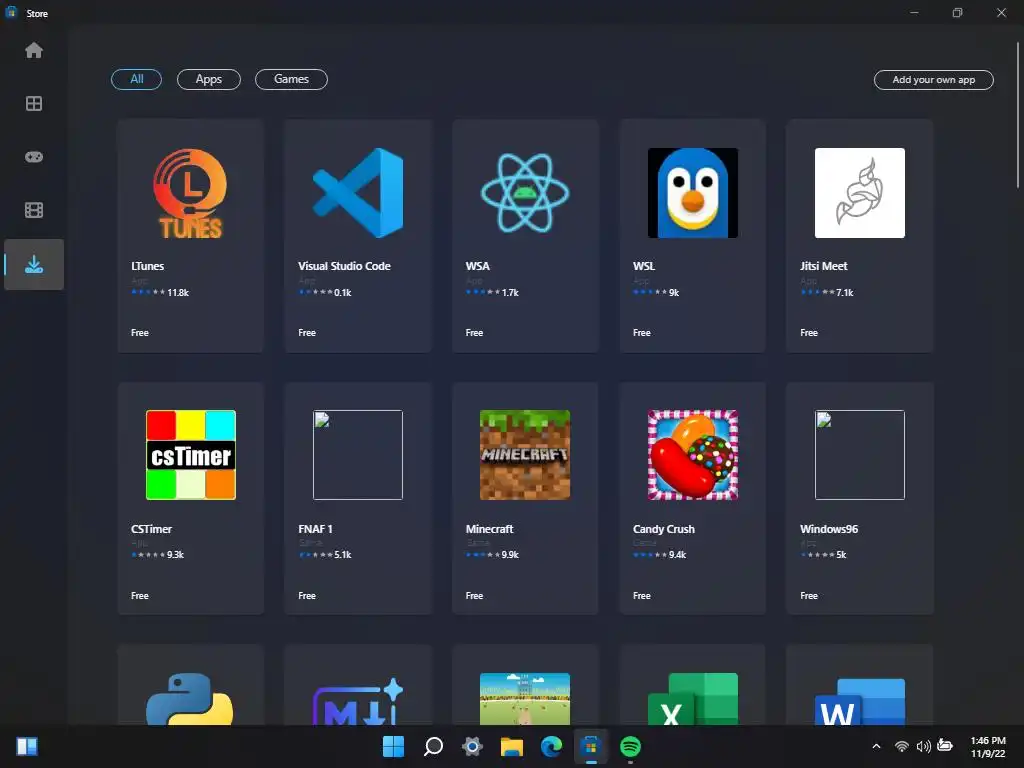Click the FNAF 1 title text
This screenshot has height=768, width=1024.
click(x=315, y=529)
